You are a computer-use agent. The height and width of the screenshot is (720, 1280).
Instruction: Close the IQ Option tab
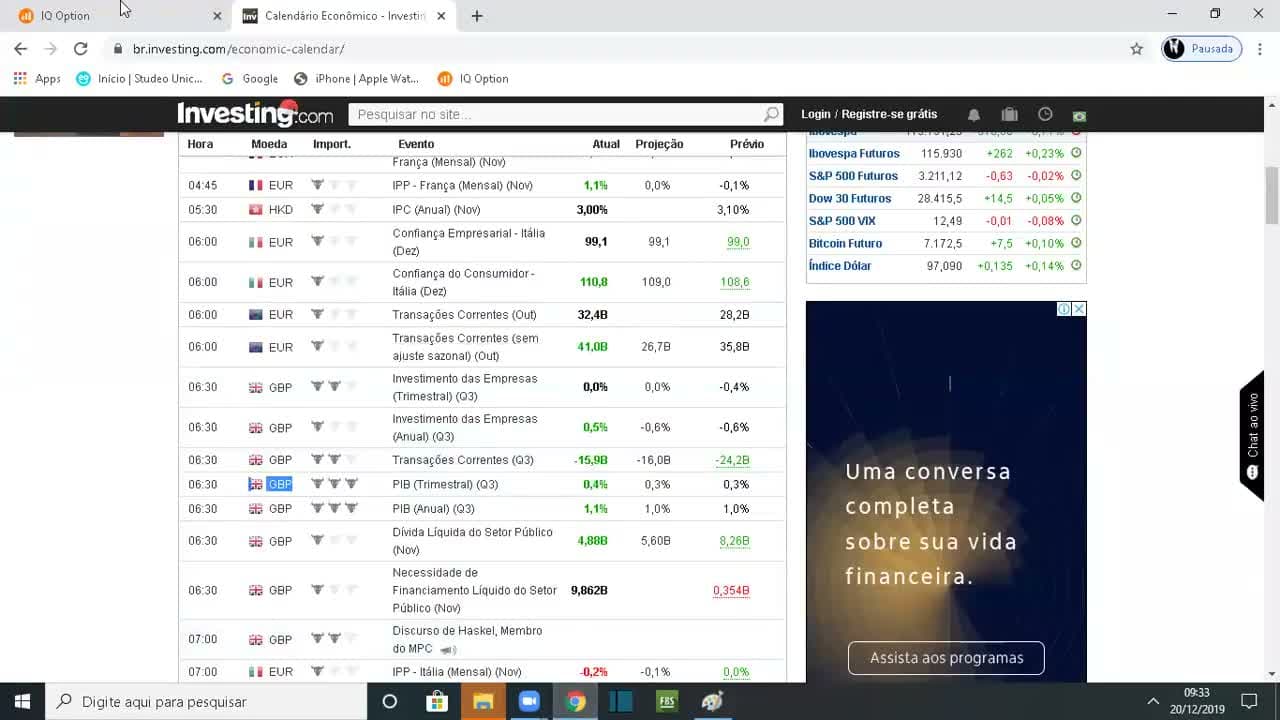point(217,16)
